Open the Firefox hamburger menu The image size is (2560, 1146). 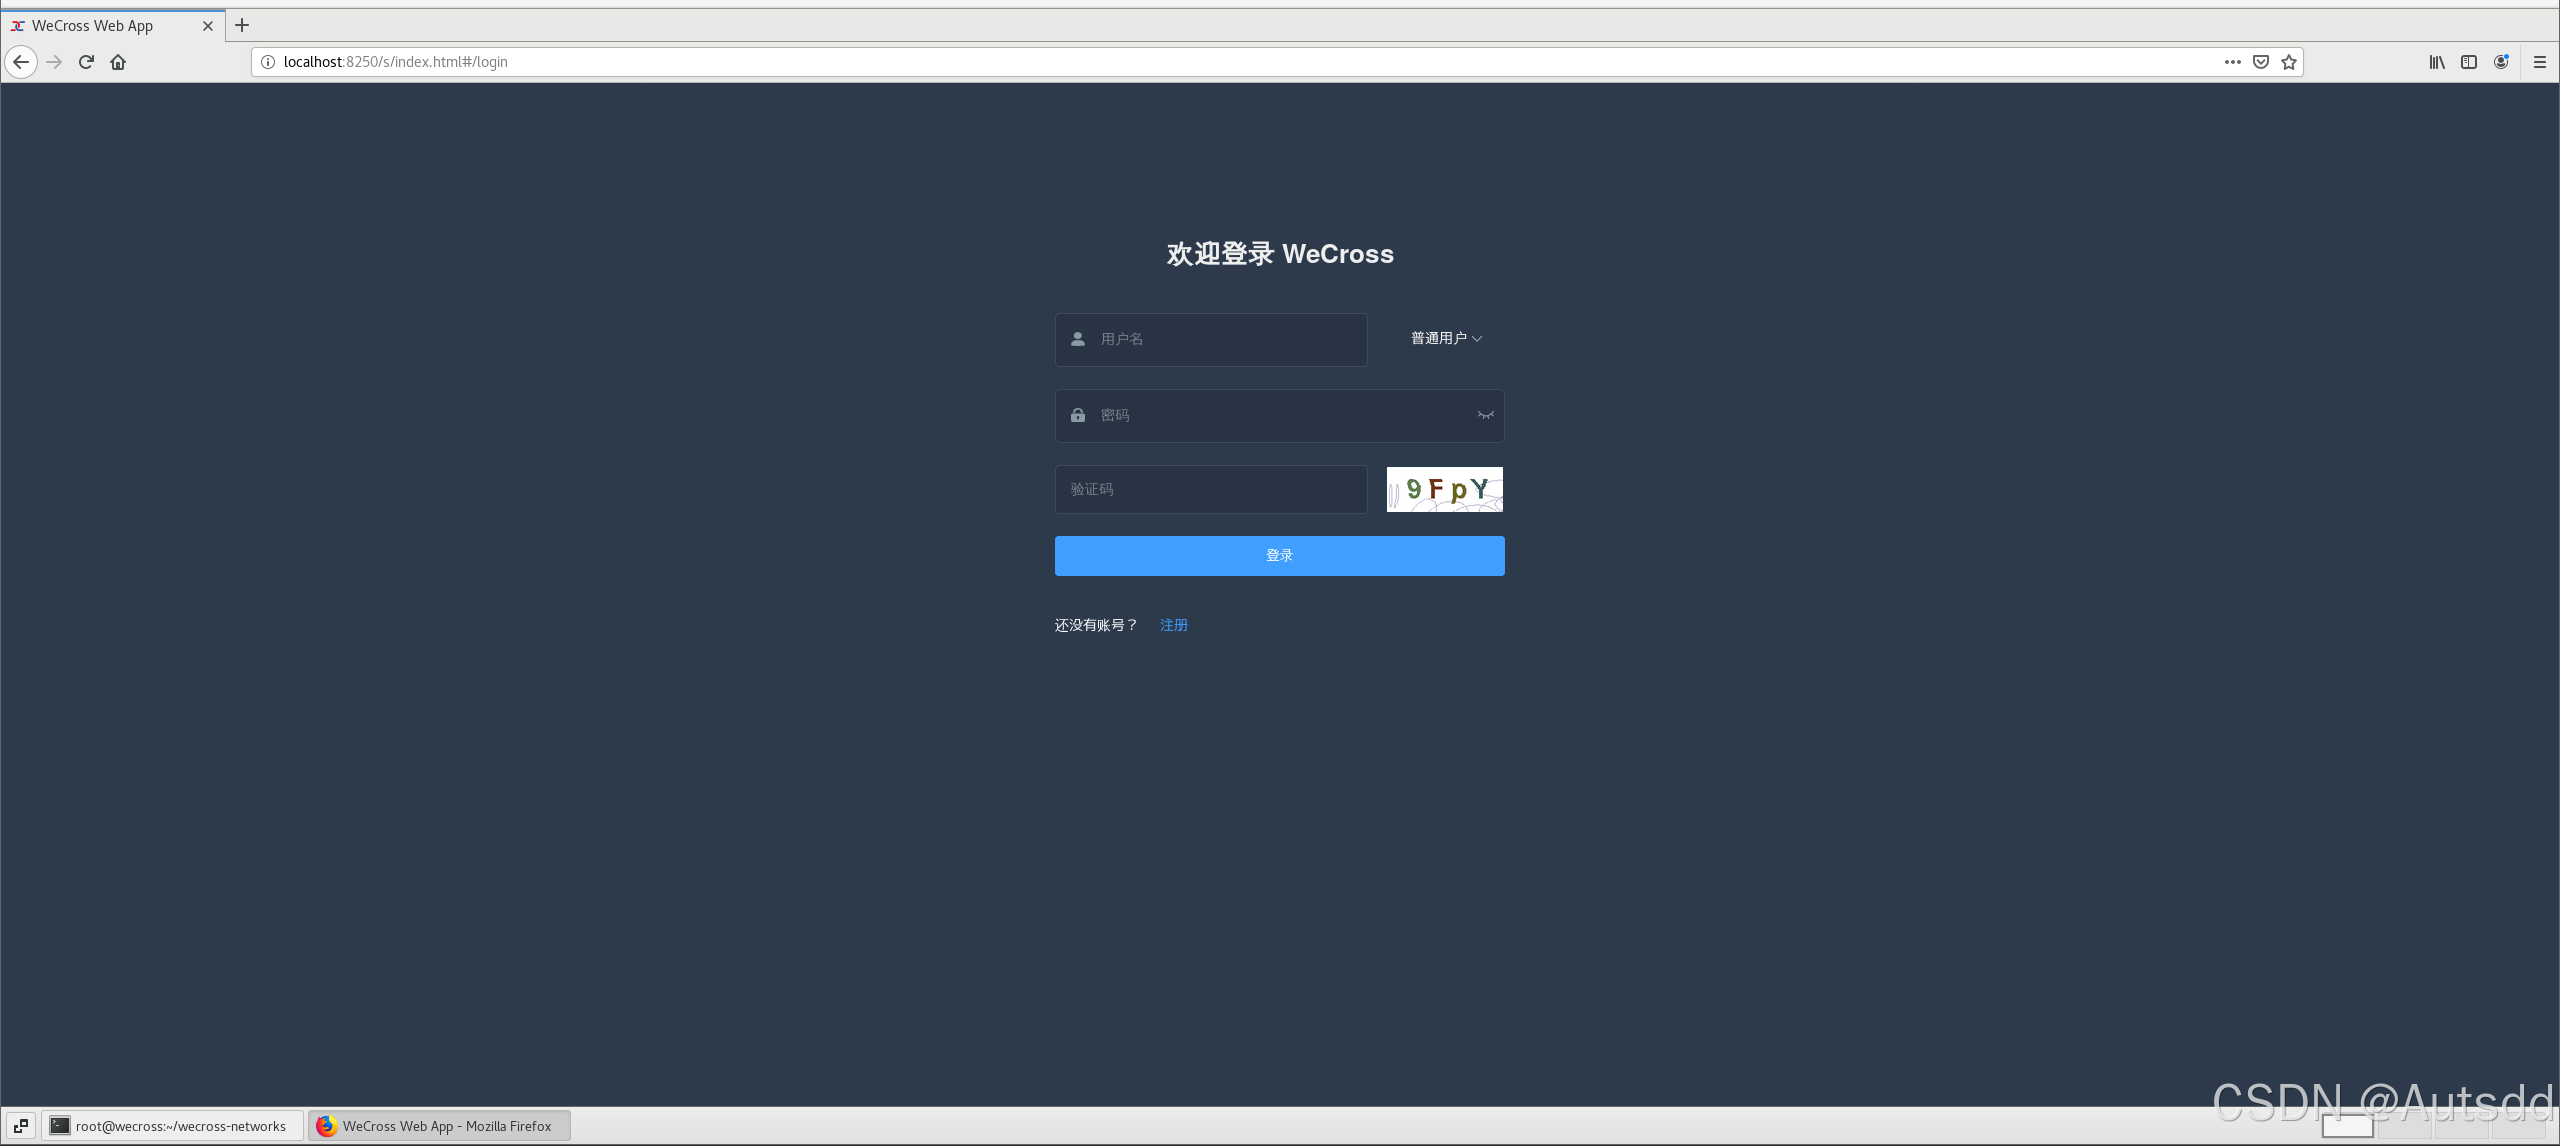[x=2539, y=61]
